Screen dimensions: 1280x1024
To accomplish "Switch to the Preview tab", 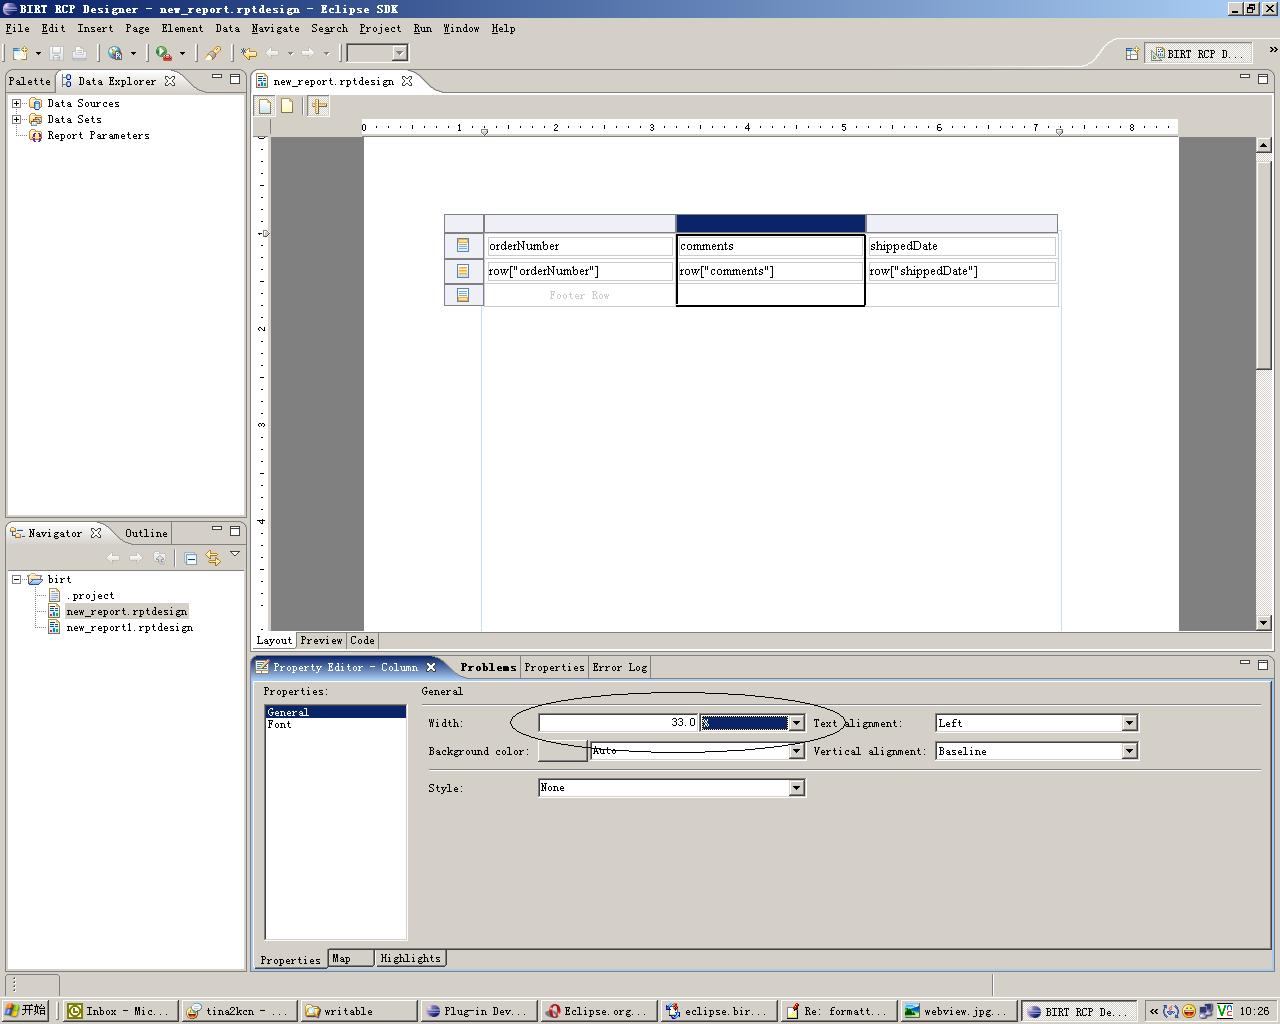I will coord(321,640).
